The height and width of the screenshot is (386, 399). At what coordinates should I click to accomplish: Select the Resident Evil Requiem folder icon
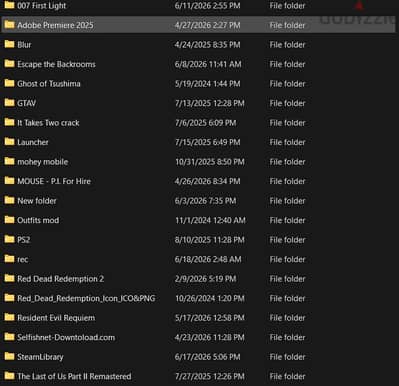pyautogui.click(x=9, y=317)
